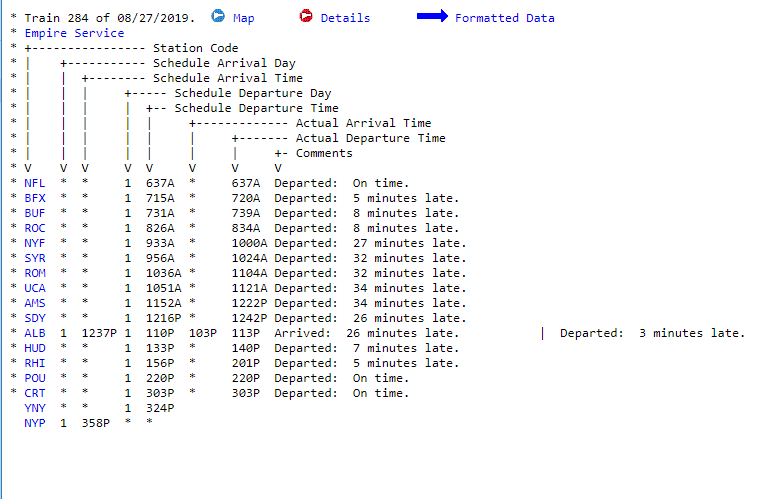The height and width of the screenshot is (499, 780).
Task: Select the SYR station code
Action: (x=34, y=258)
